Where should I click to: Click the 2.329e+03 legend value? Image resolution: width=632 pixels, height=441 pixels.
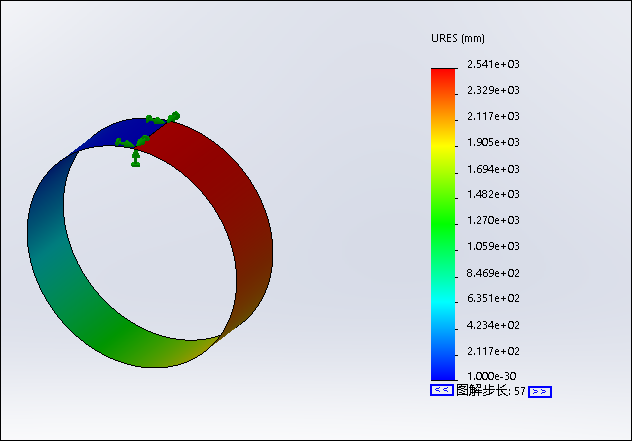click(493, 90)
